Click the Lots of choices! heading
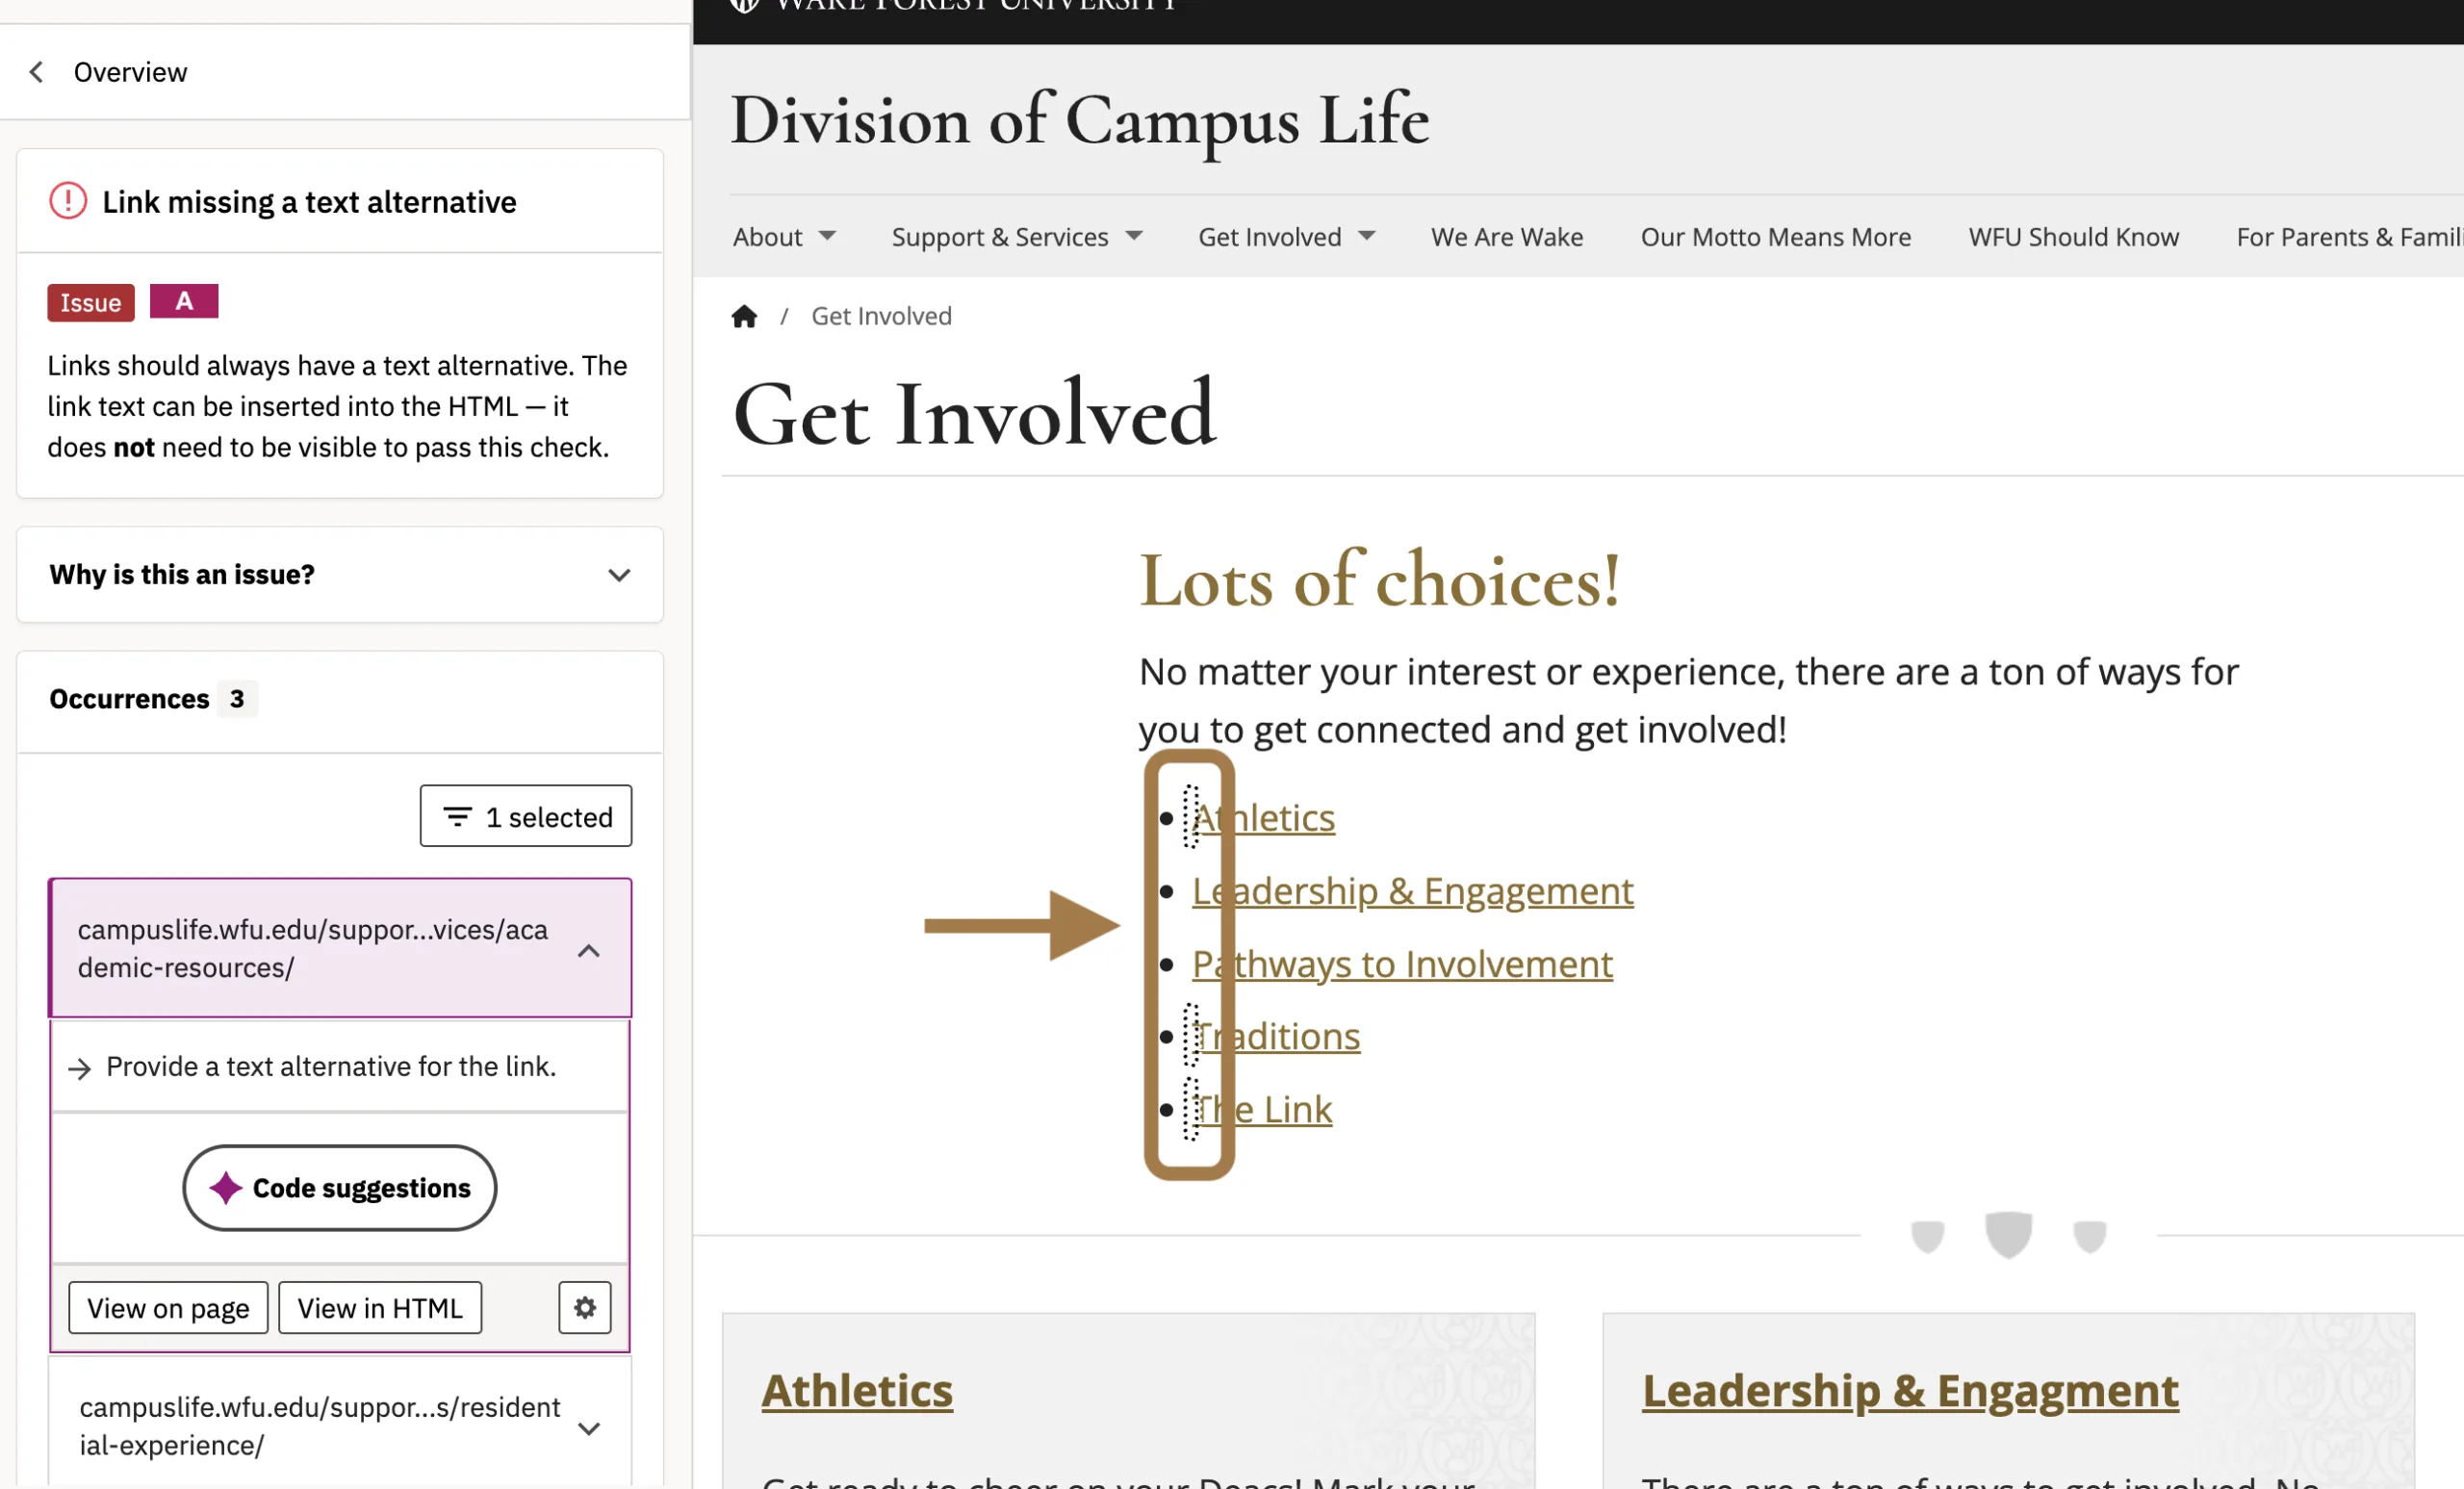 (1380, 581)
